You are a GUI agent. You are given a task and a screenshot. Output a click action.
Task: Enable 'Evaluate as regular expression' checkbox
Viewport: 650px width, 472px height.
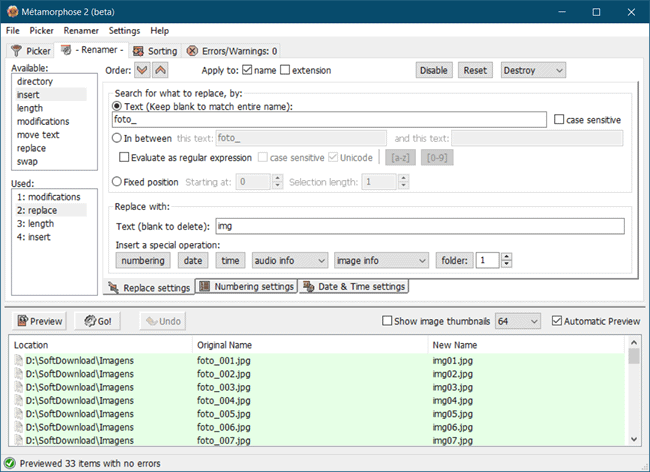pos(124,157)
